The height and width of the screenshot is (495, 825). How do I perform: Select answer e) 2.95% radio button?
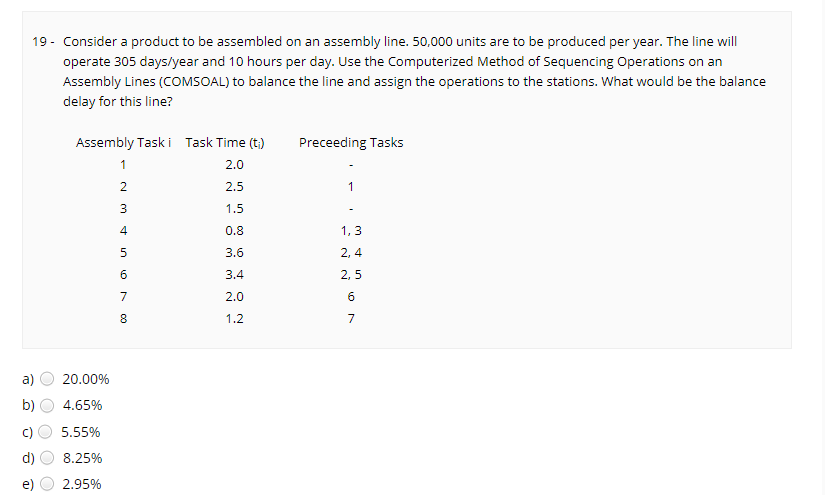pos(47,484)
